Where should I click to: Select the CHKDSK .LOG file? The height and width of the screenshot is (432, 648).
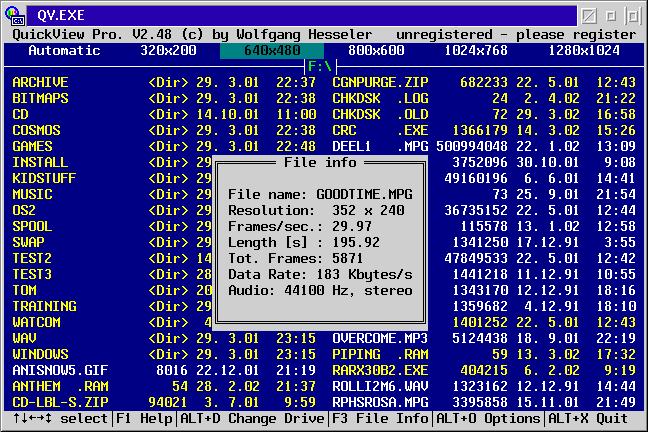point(484,98)
